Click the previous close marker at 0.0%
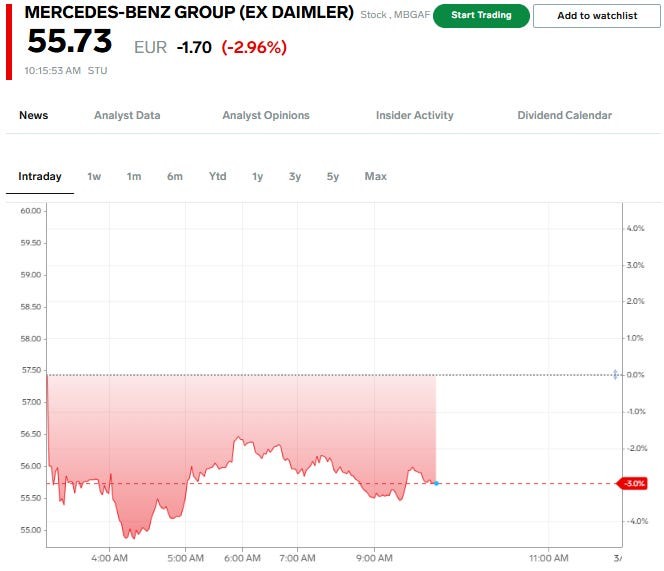664x571 pixels. click(615, 374)
